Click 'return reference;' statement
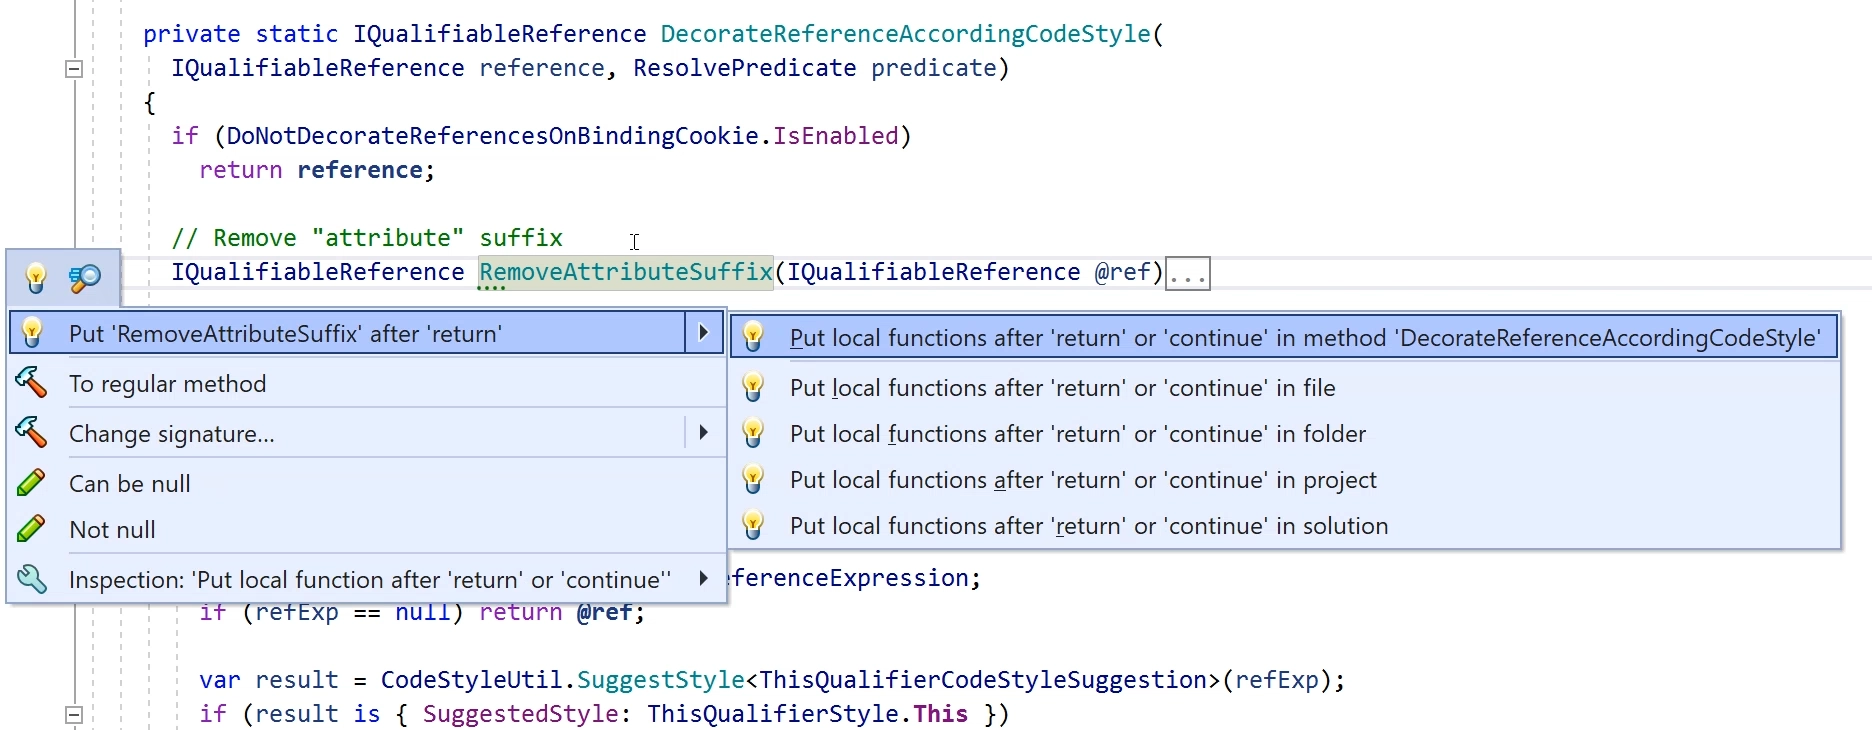The image size is (1872, 730). point(317,170)
